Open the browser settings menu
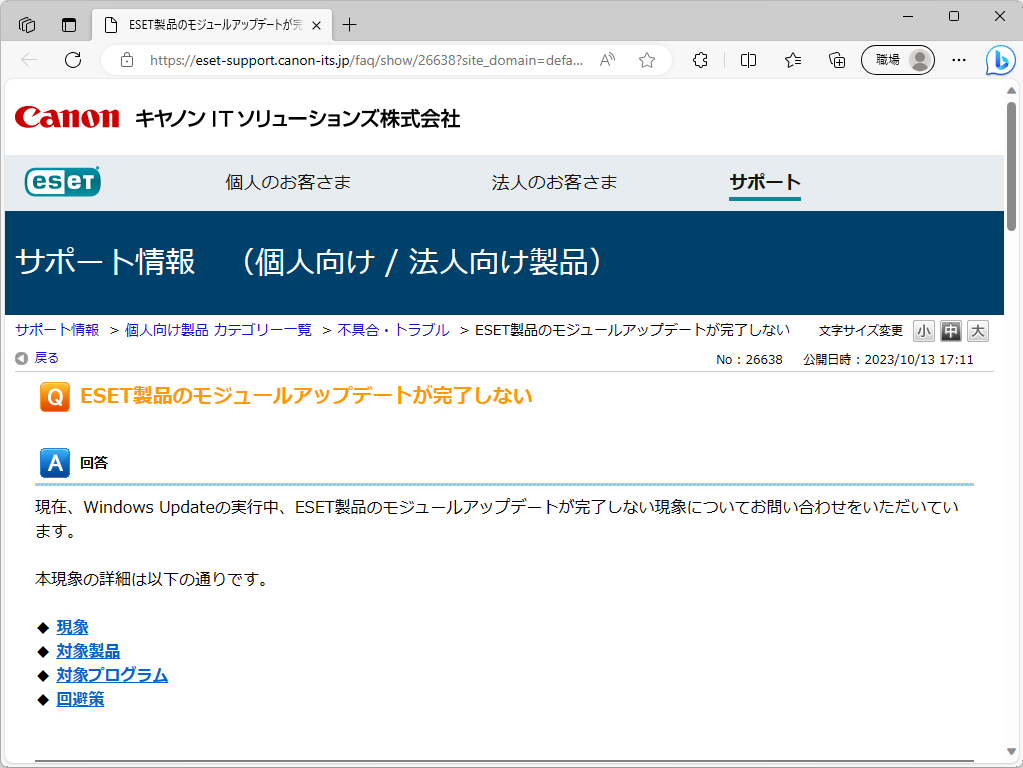1023x768 pixels. 958,60
